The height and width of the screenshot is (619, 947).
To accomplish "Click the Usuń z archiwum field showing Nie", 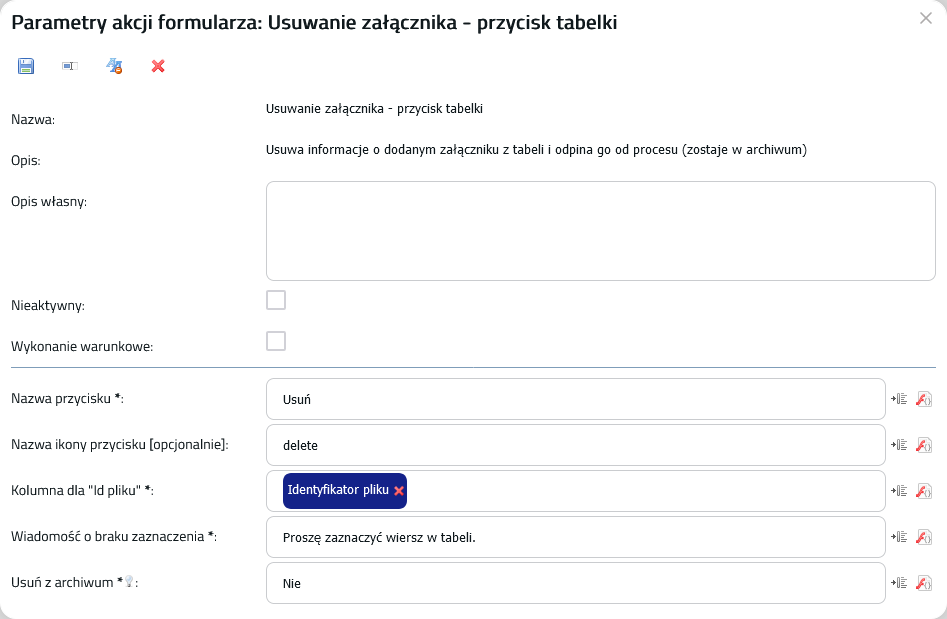I will click(576, 583).
